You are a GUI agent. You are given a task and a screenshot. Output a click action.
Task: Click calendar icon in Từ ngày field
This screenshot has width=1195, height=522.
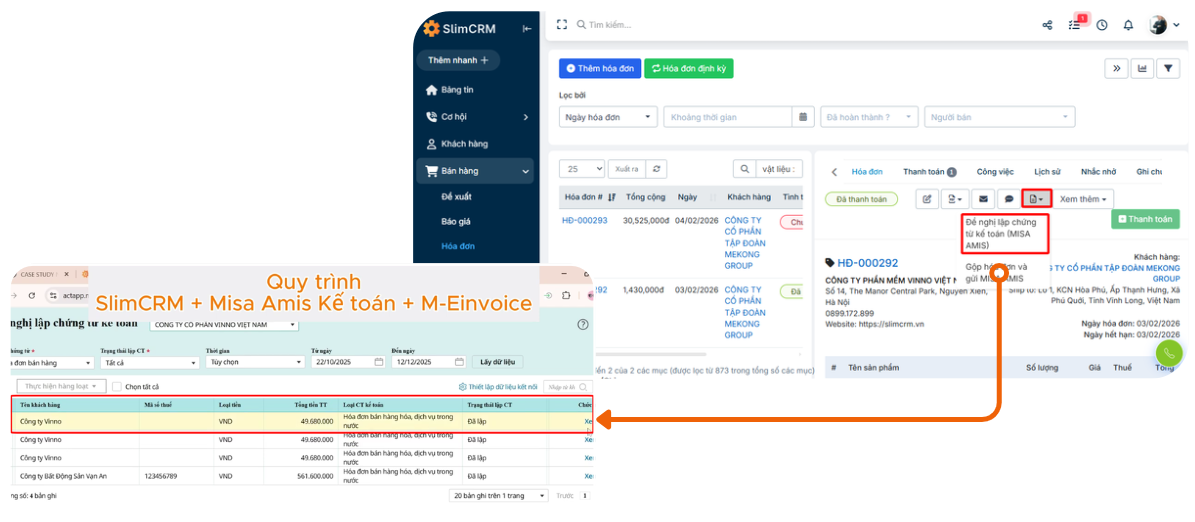point(379,362)
